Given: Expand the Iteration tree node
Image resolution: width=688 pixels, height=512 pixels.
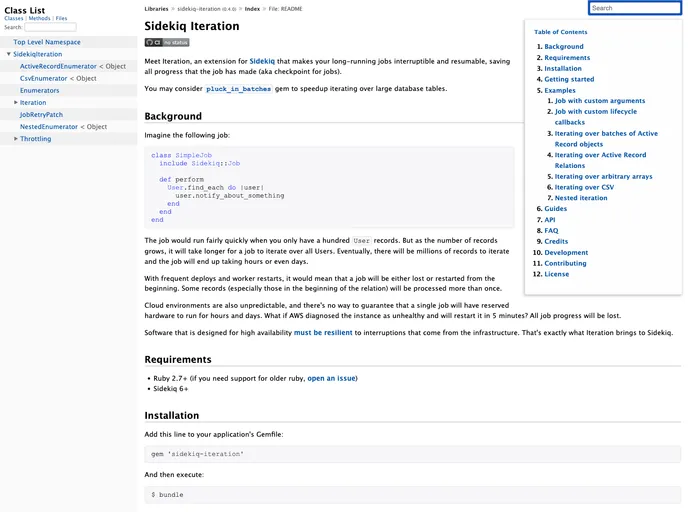Looking at the screenshot, I should (16, 102).
